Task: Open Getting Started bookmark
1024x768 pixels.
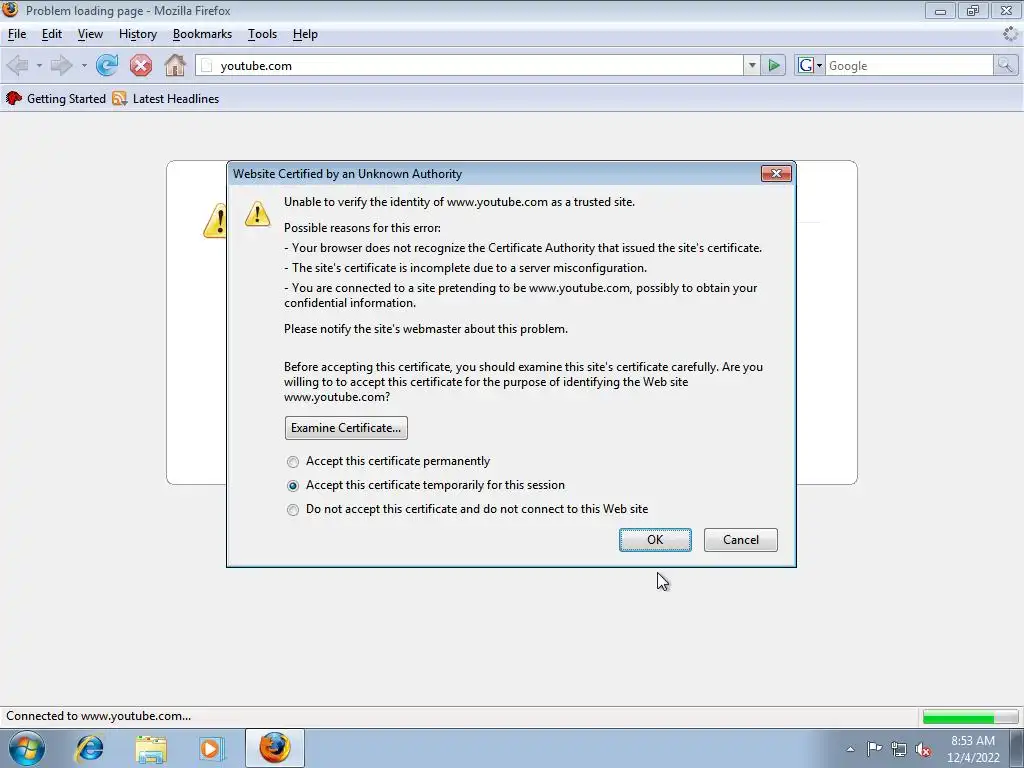Action: pos(56,99)
